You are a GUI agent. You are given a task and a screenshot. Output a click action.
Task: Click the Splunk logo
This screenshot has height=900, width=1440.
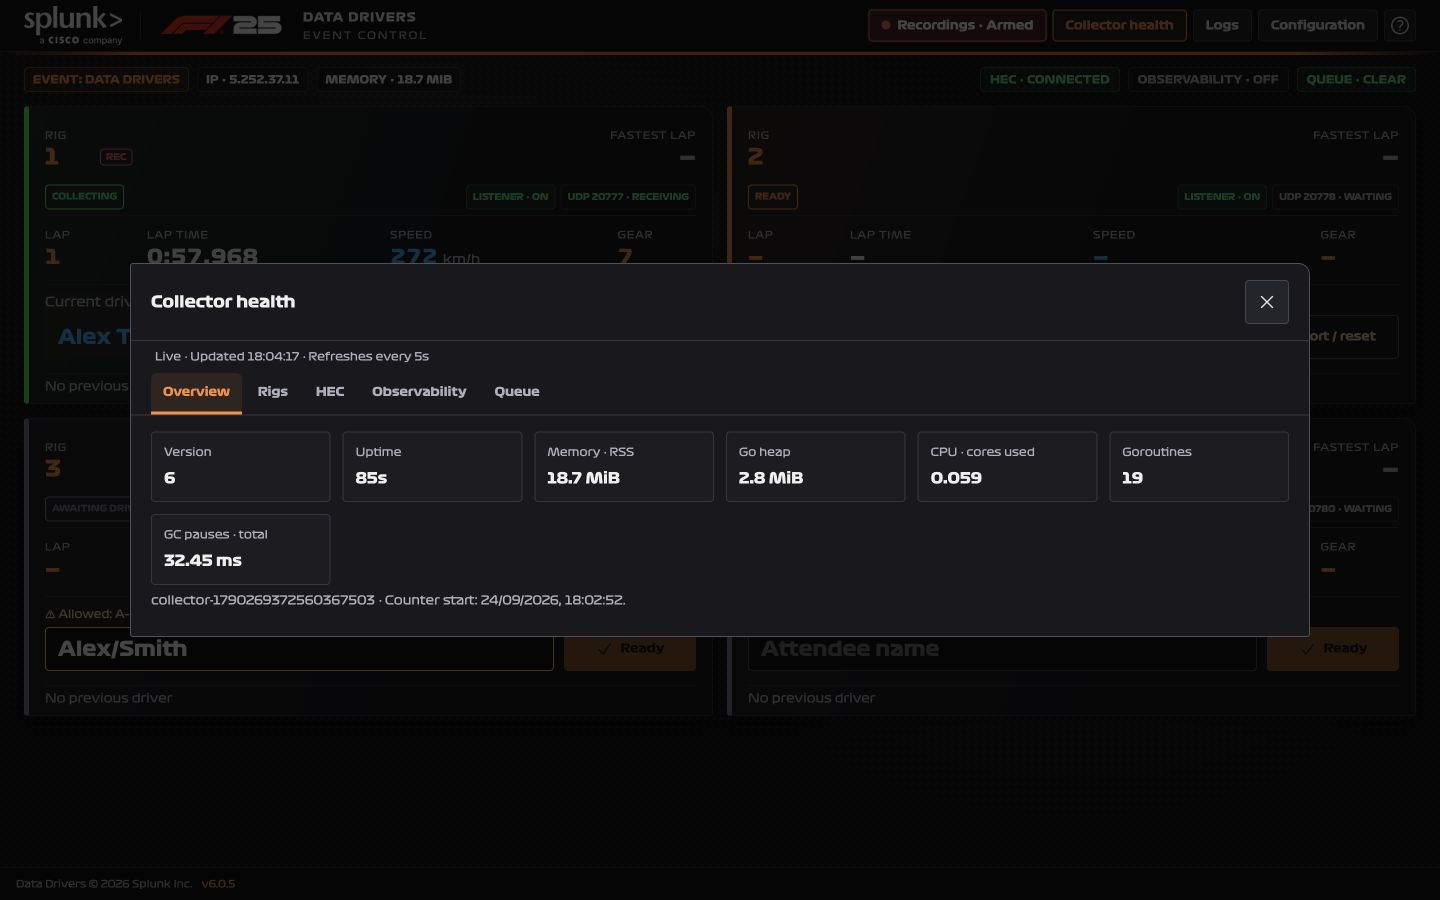point(73,25)
